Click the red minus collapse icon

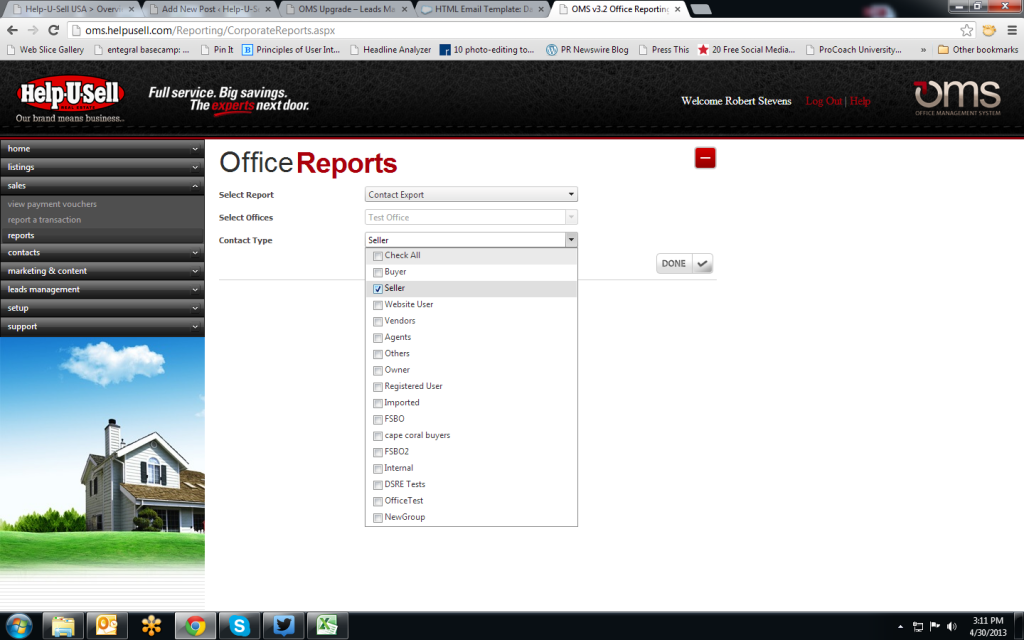coord(706,158)
